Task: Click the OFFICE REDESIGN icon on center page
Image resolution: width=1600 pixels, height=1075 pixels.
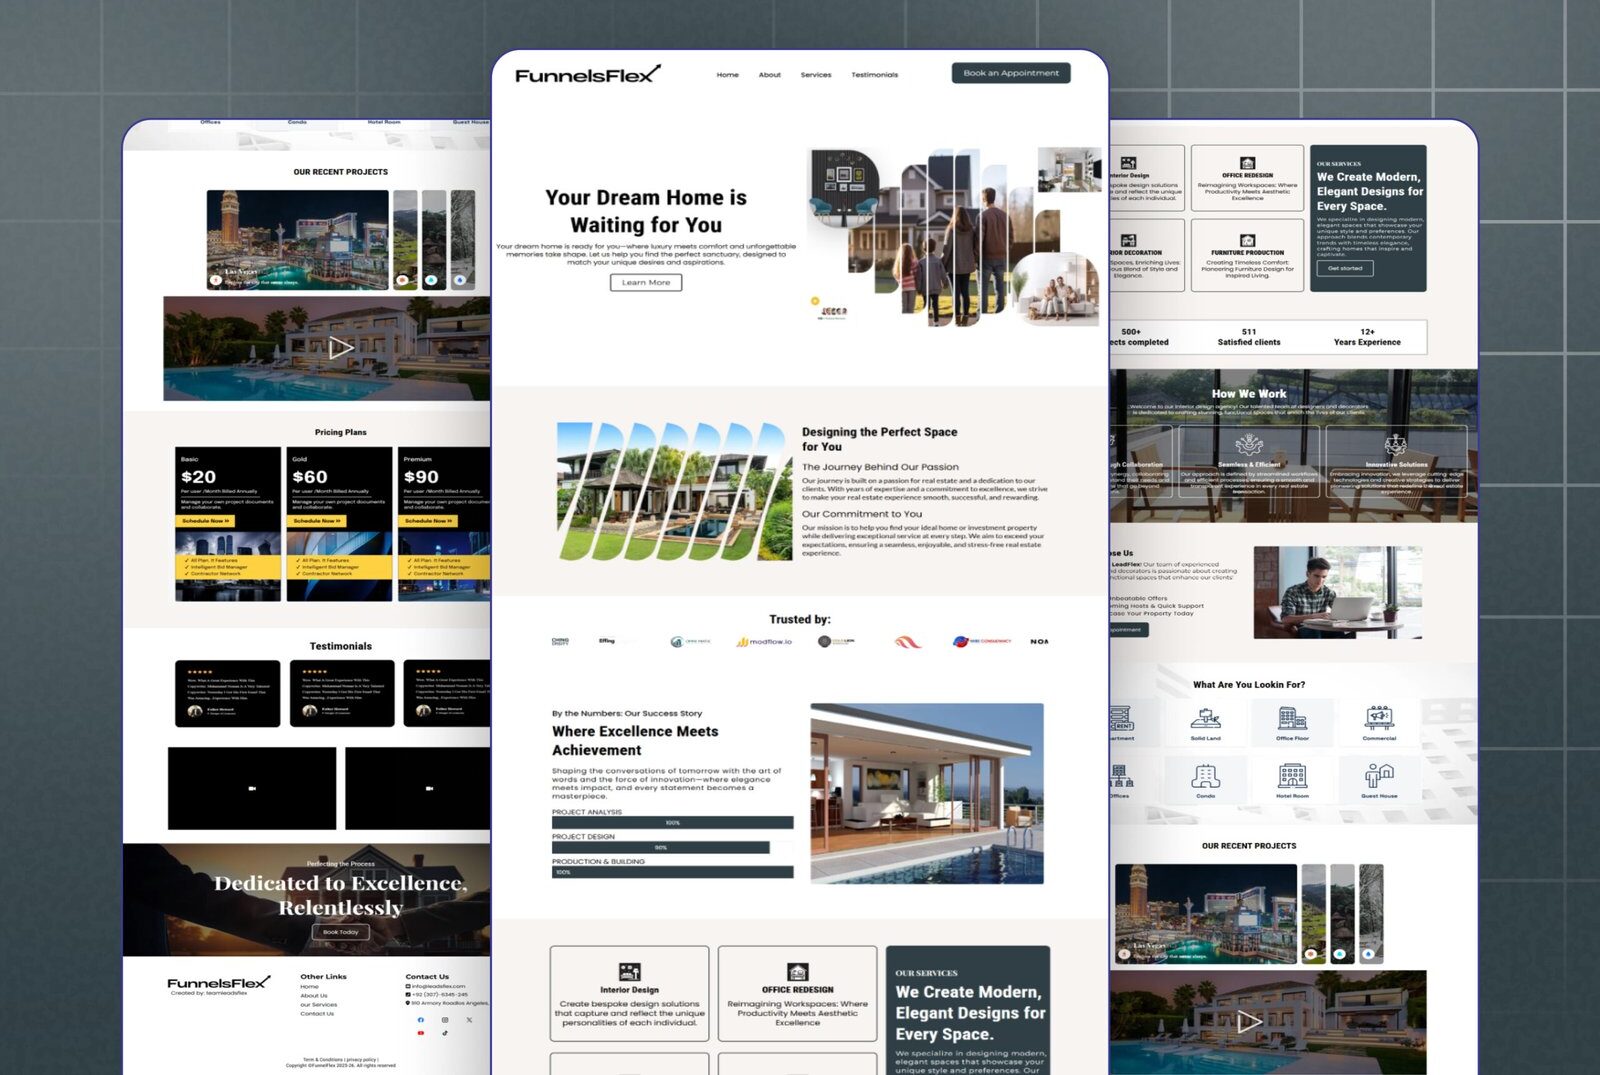Action: 798,972
